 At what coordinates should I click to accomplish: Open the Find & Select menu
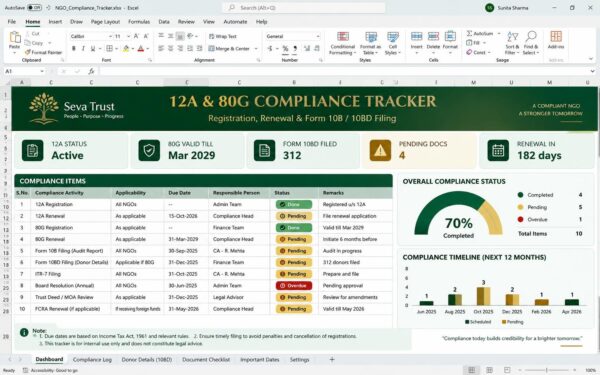click(x=531, y=43)
